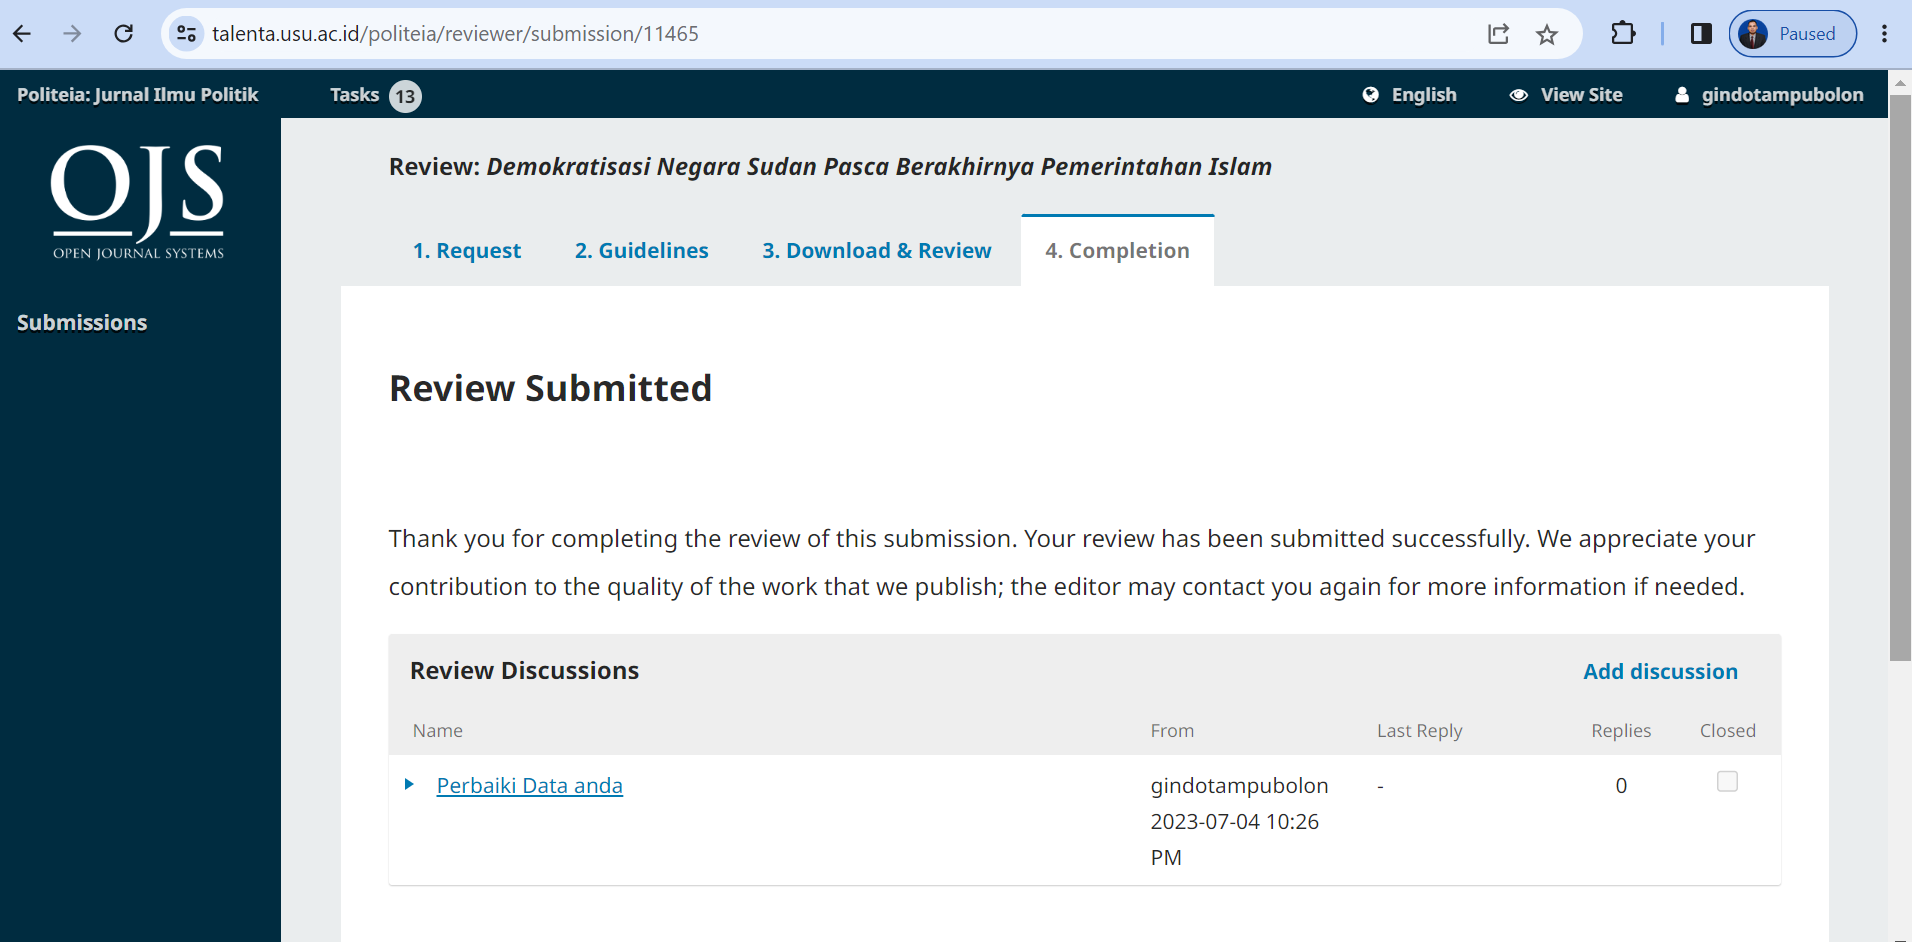Open site information icon in address bar
The image size is (1912, 942).
point(186,34)
